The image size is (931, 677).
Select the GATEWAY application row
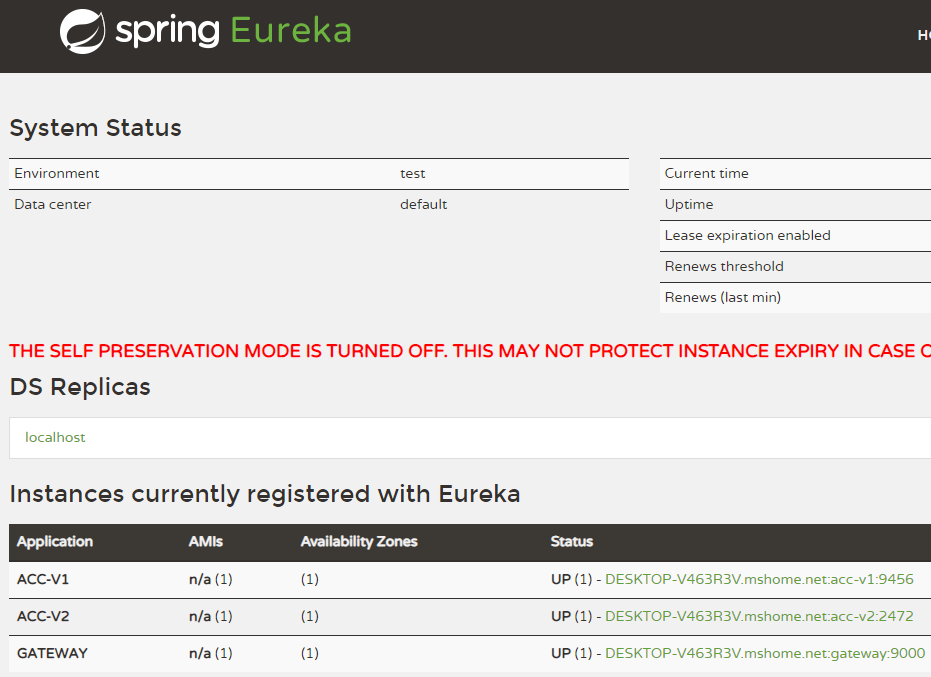point(52,653)
